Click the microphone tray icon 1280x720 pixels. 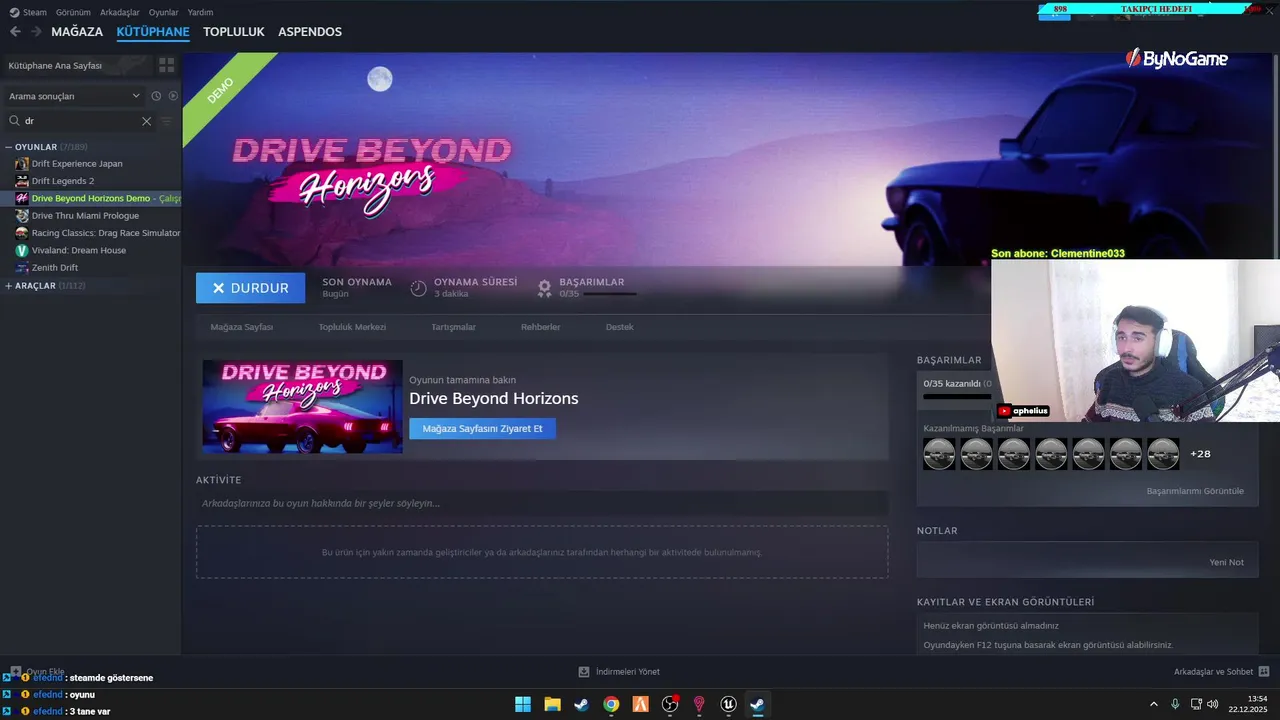1175,704
